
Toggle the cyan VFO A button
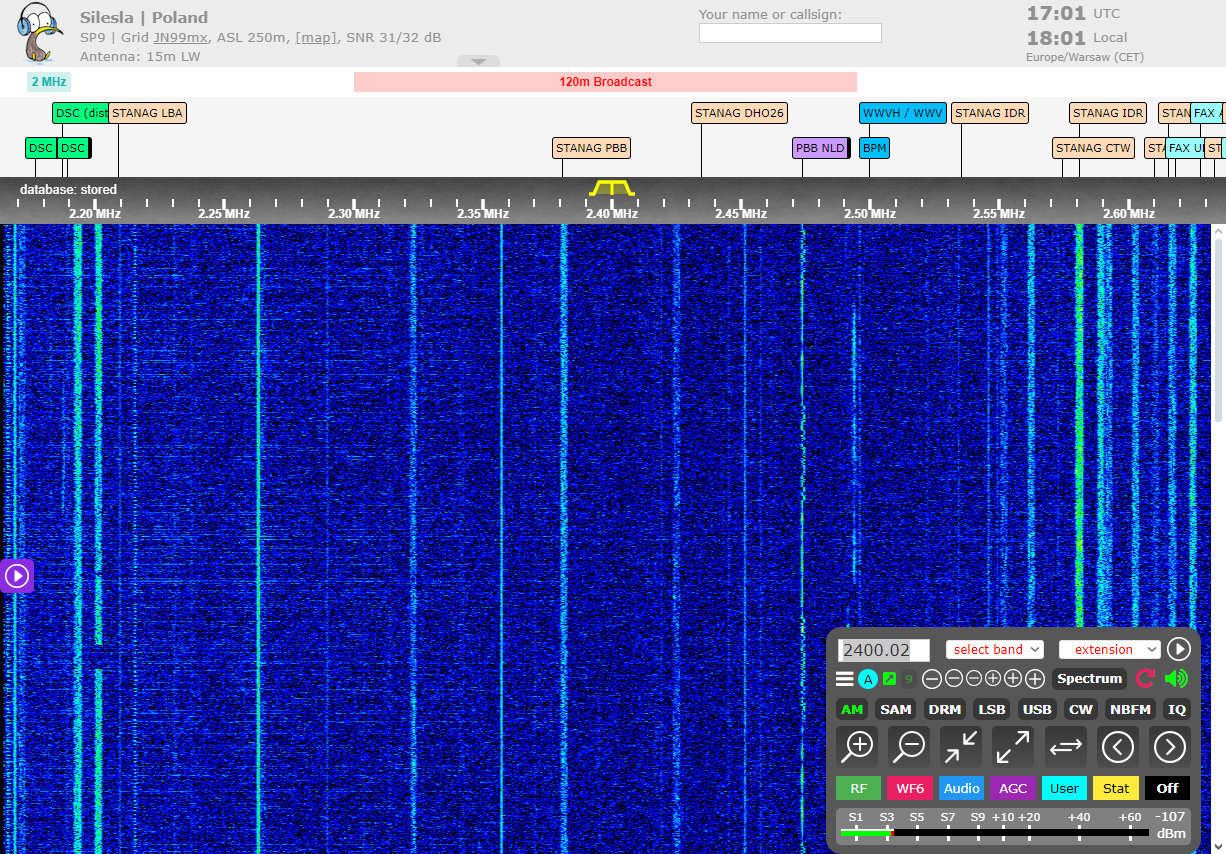pyautogui.click(x=868, y=679)
